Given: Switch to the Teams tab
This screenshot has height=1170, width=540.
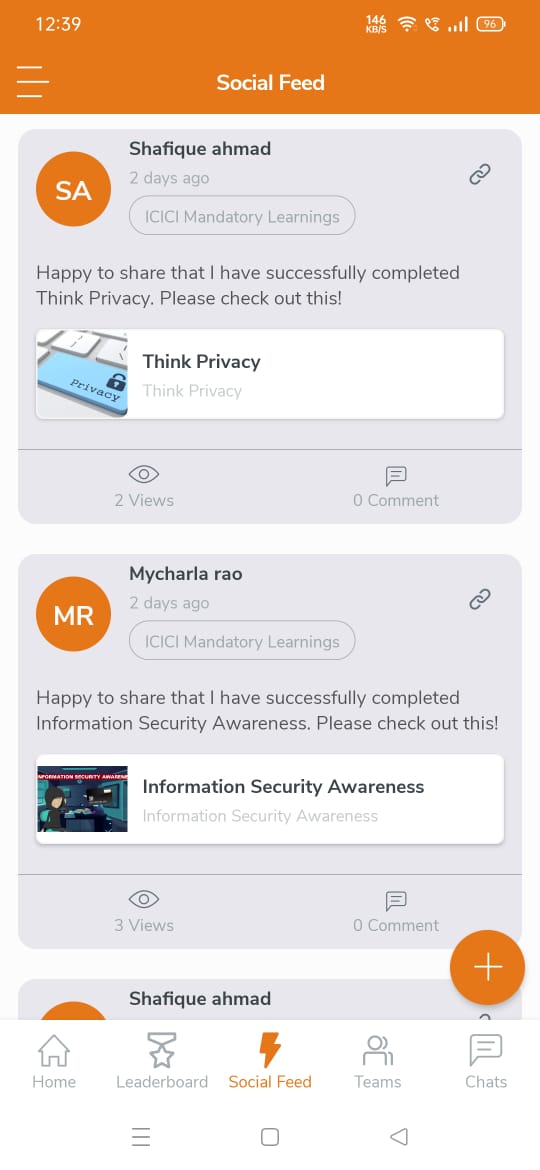Looking at the screenshot, I should tap(377, 1061).
